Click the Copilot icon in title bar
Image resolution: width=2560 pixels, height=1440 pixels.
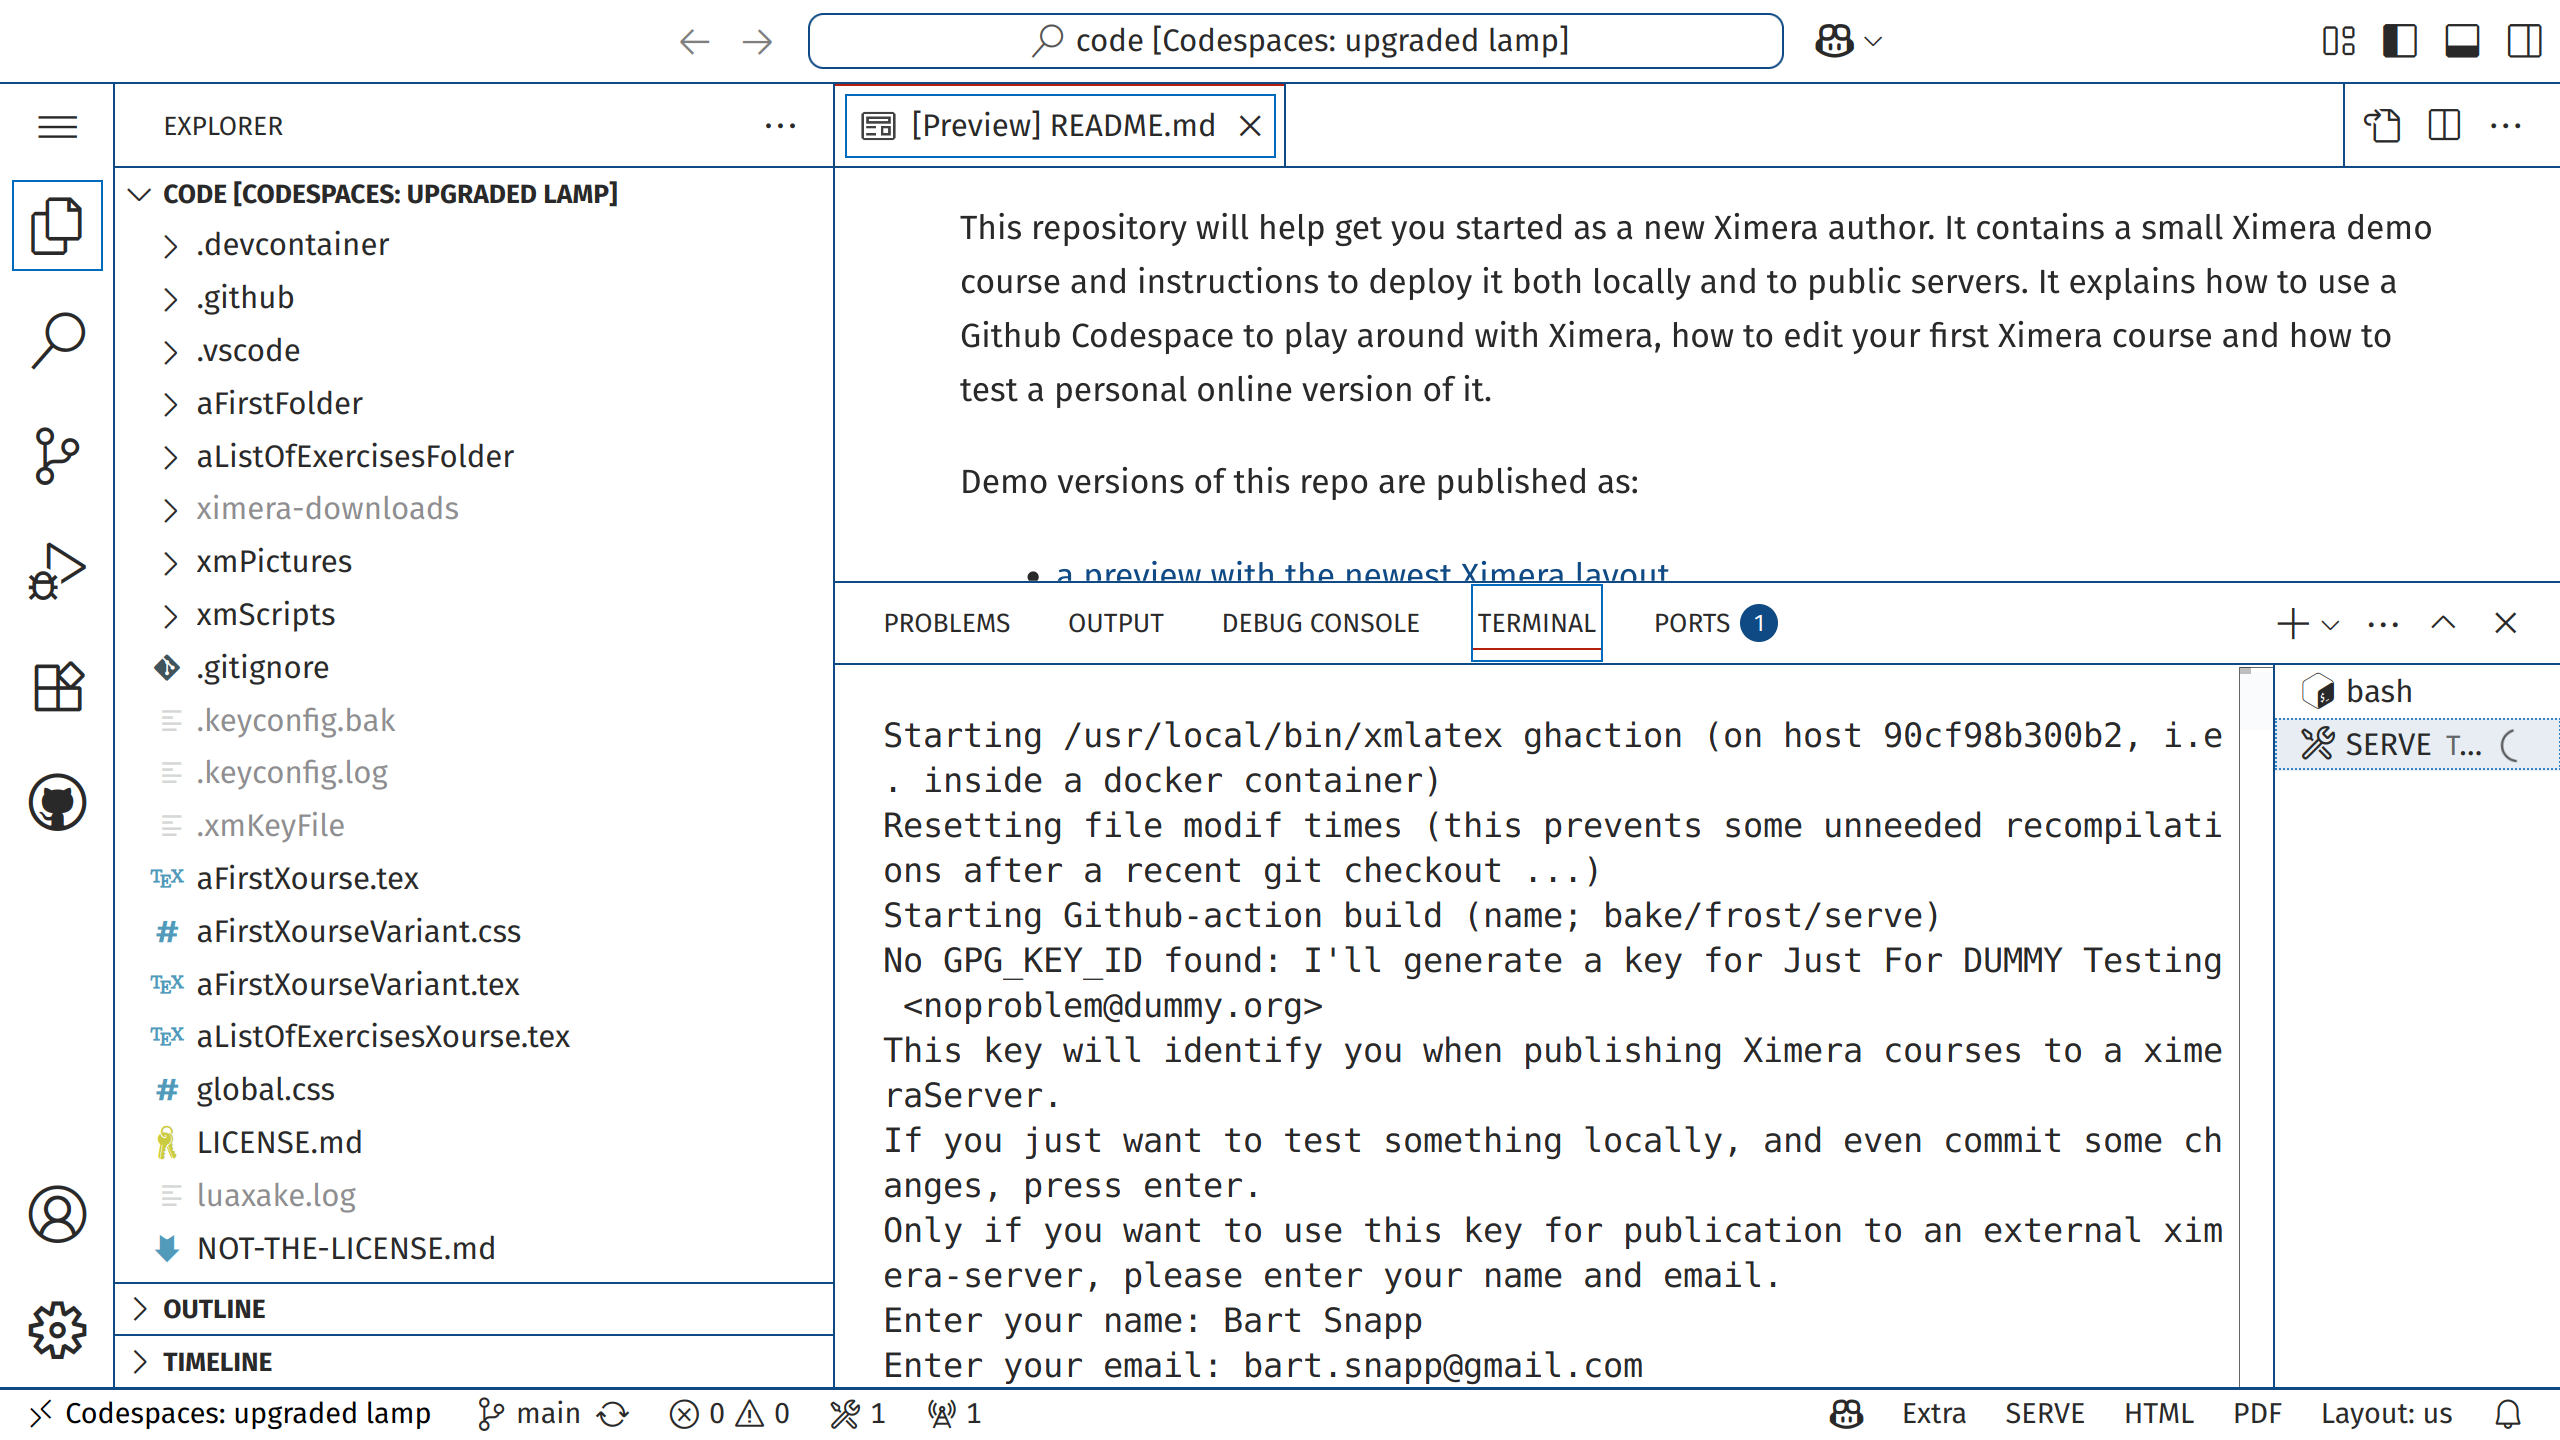[x=1834, y=41]
